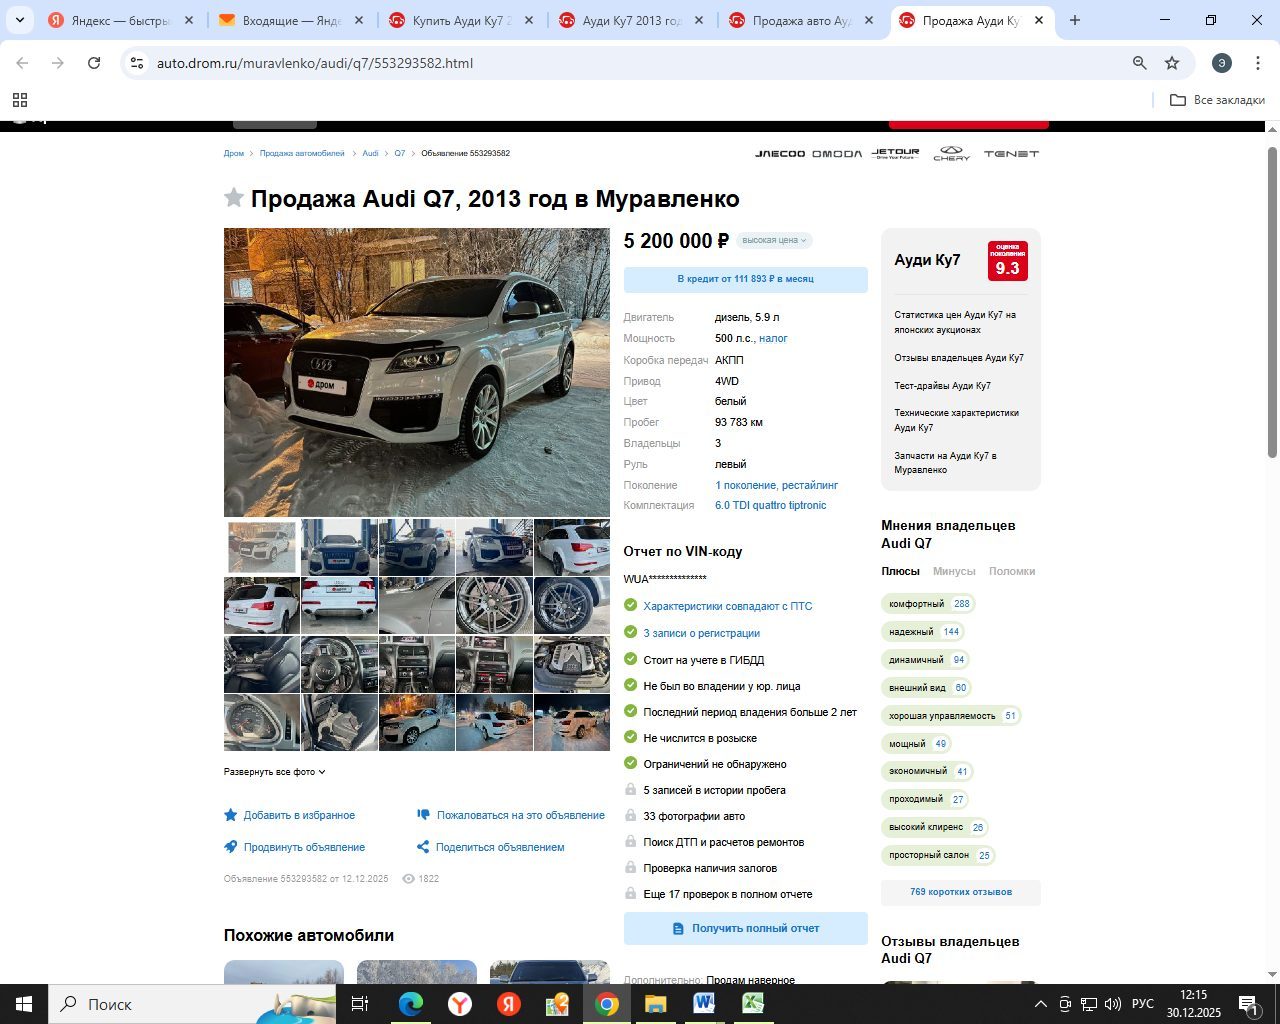Screen dimensions: 1280x1024
Task: Click 'Продвинуть объявление' link
Action: click(295, 847)
